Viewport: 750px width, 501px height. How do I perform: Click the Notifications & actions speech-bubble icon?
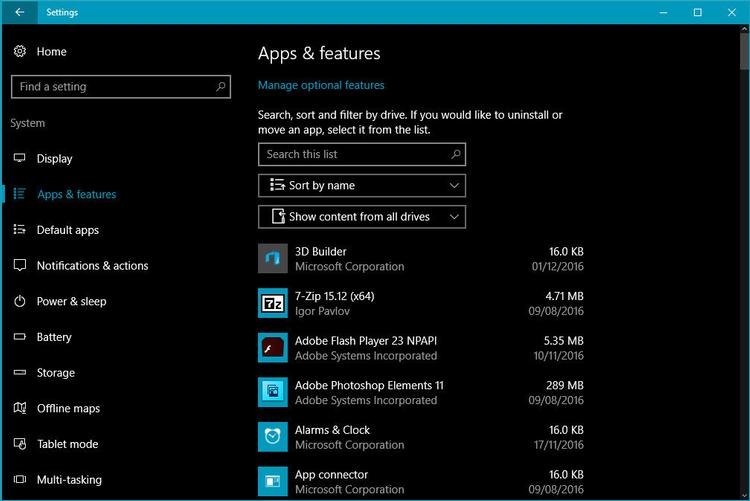pos(20,265)
